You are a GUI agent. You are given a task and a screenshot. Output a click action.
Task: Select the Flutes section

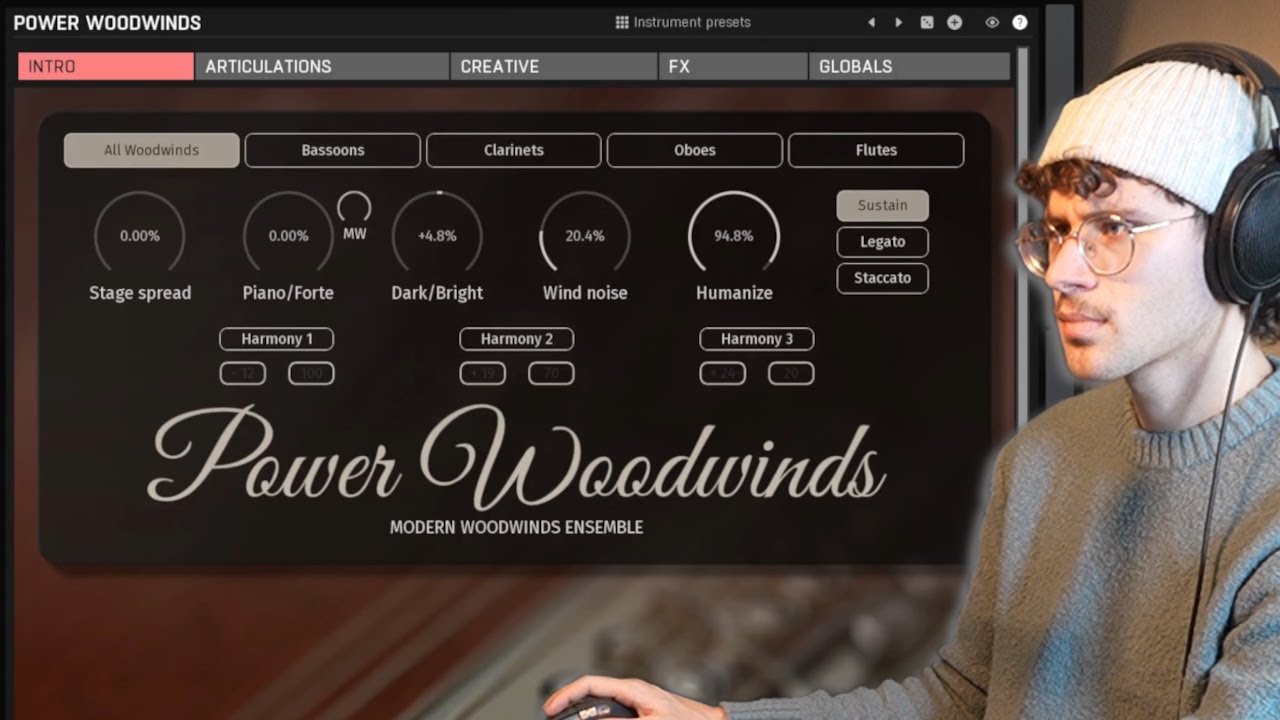pyautogui.click(x=876, y=150)
